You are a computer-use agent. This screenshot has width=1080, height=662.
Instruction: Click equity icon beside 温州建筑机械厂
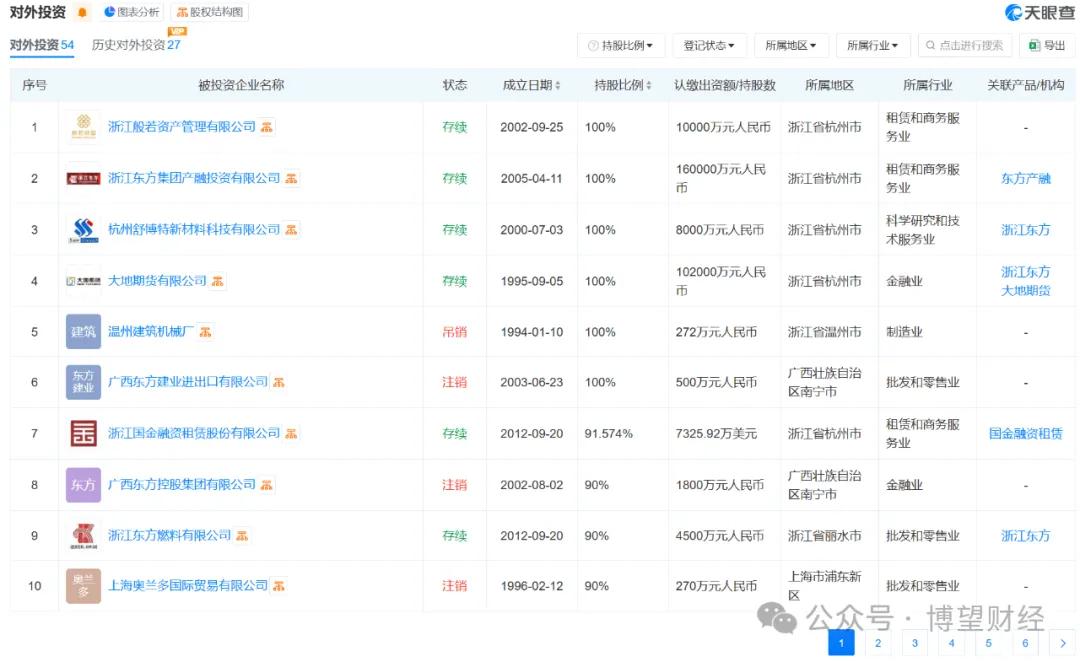205,332
